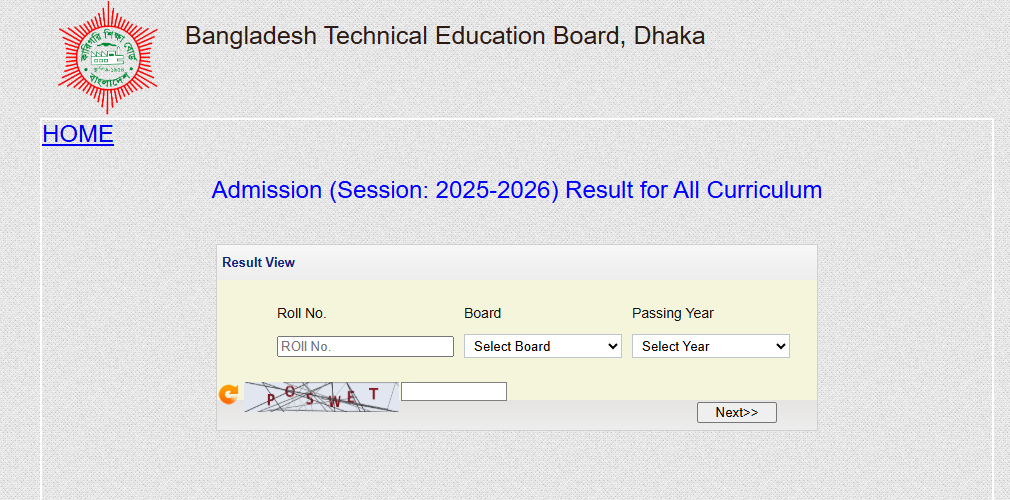The image size is (1010, 500).
Task: Click the Board field label
Action: 483,313
